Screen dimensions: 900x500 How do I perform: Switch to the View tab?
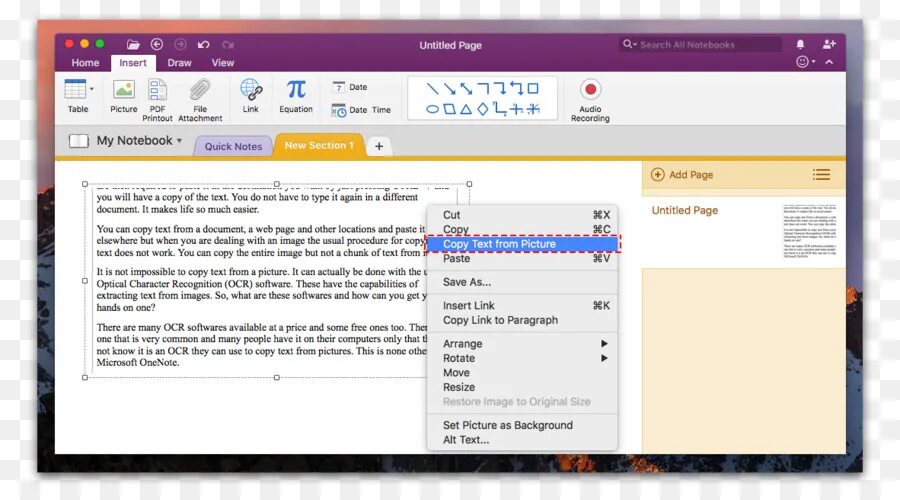(x=223, y=63)
